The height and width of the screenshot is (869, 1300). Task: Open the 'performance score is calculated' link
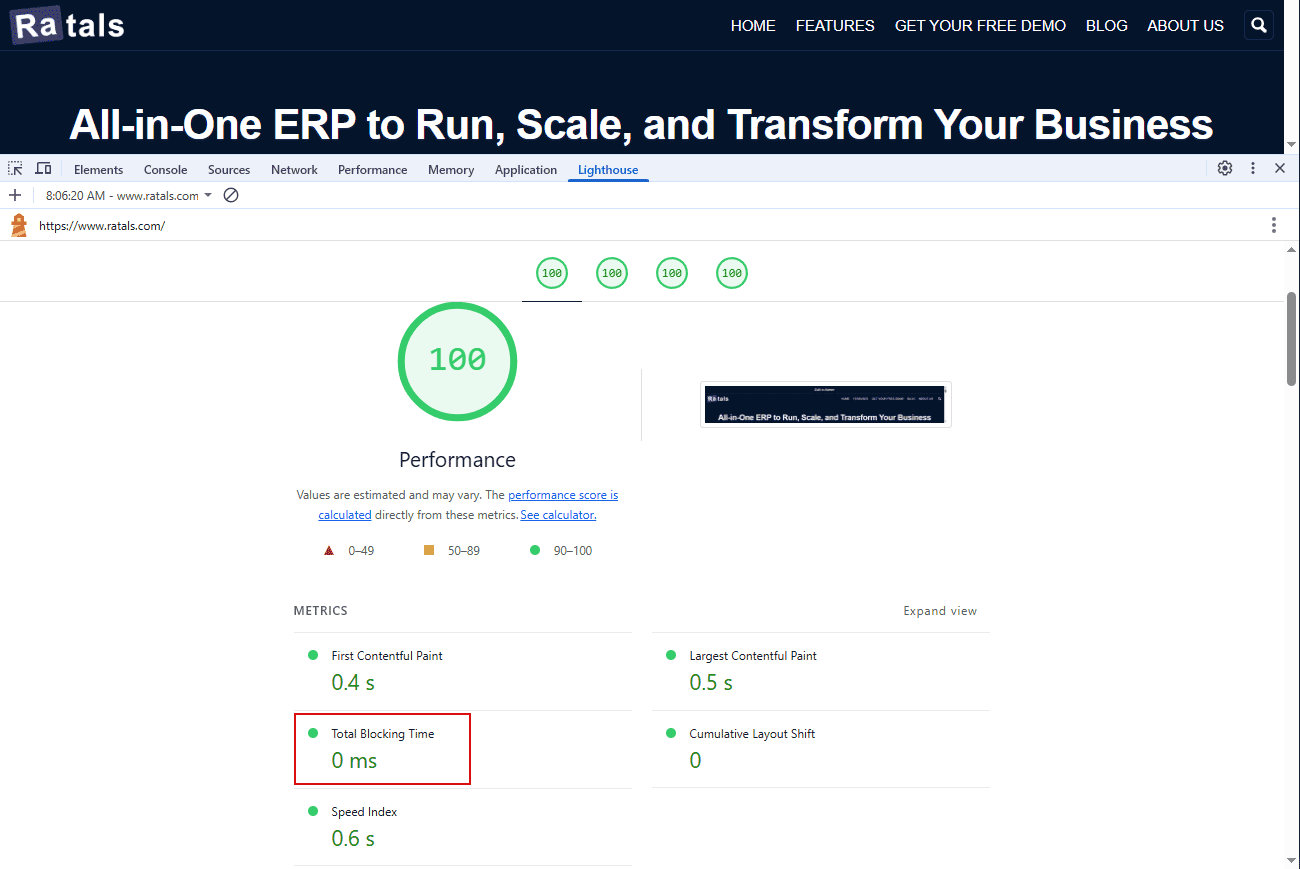pyautogui.click(x=562, y=495)
